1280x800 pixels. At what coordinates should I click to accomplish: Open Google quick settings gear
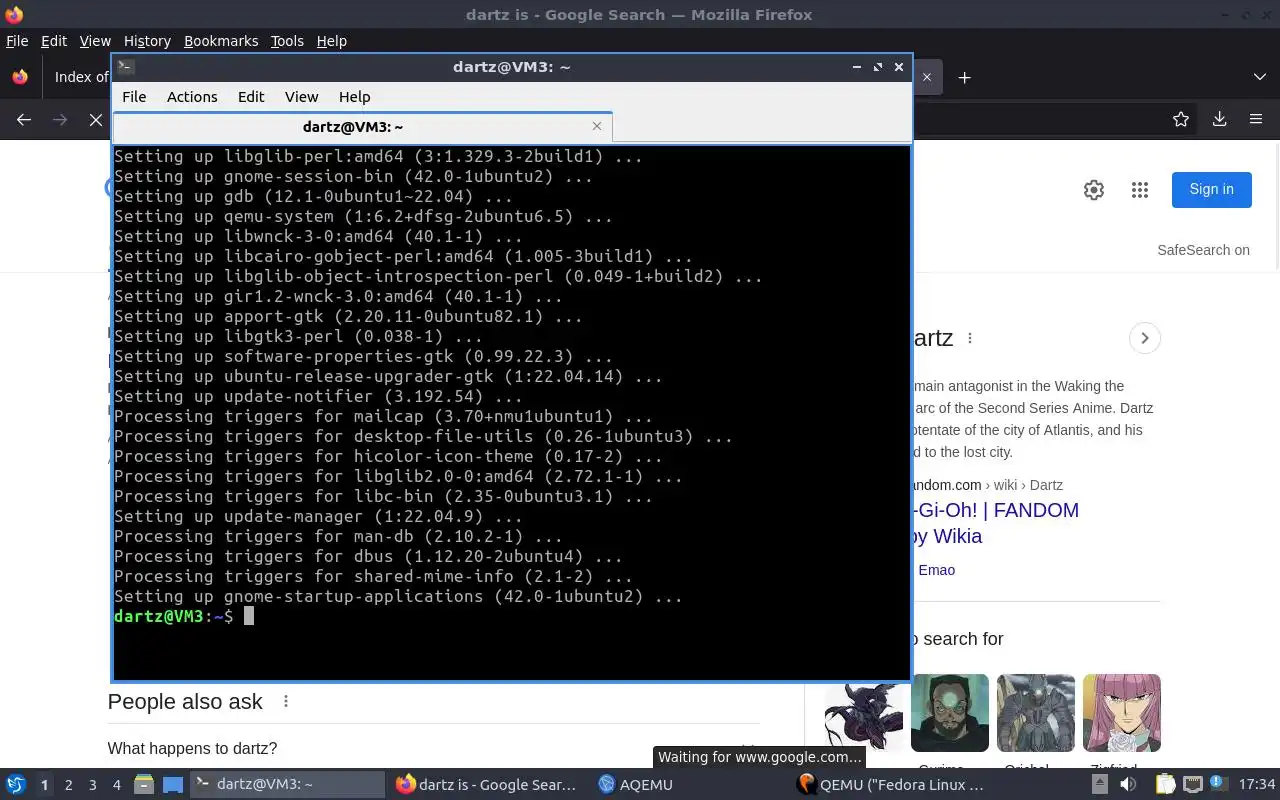coord(1094,190)
